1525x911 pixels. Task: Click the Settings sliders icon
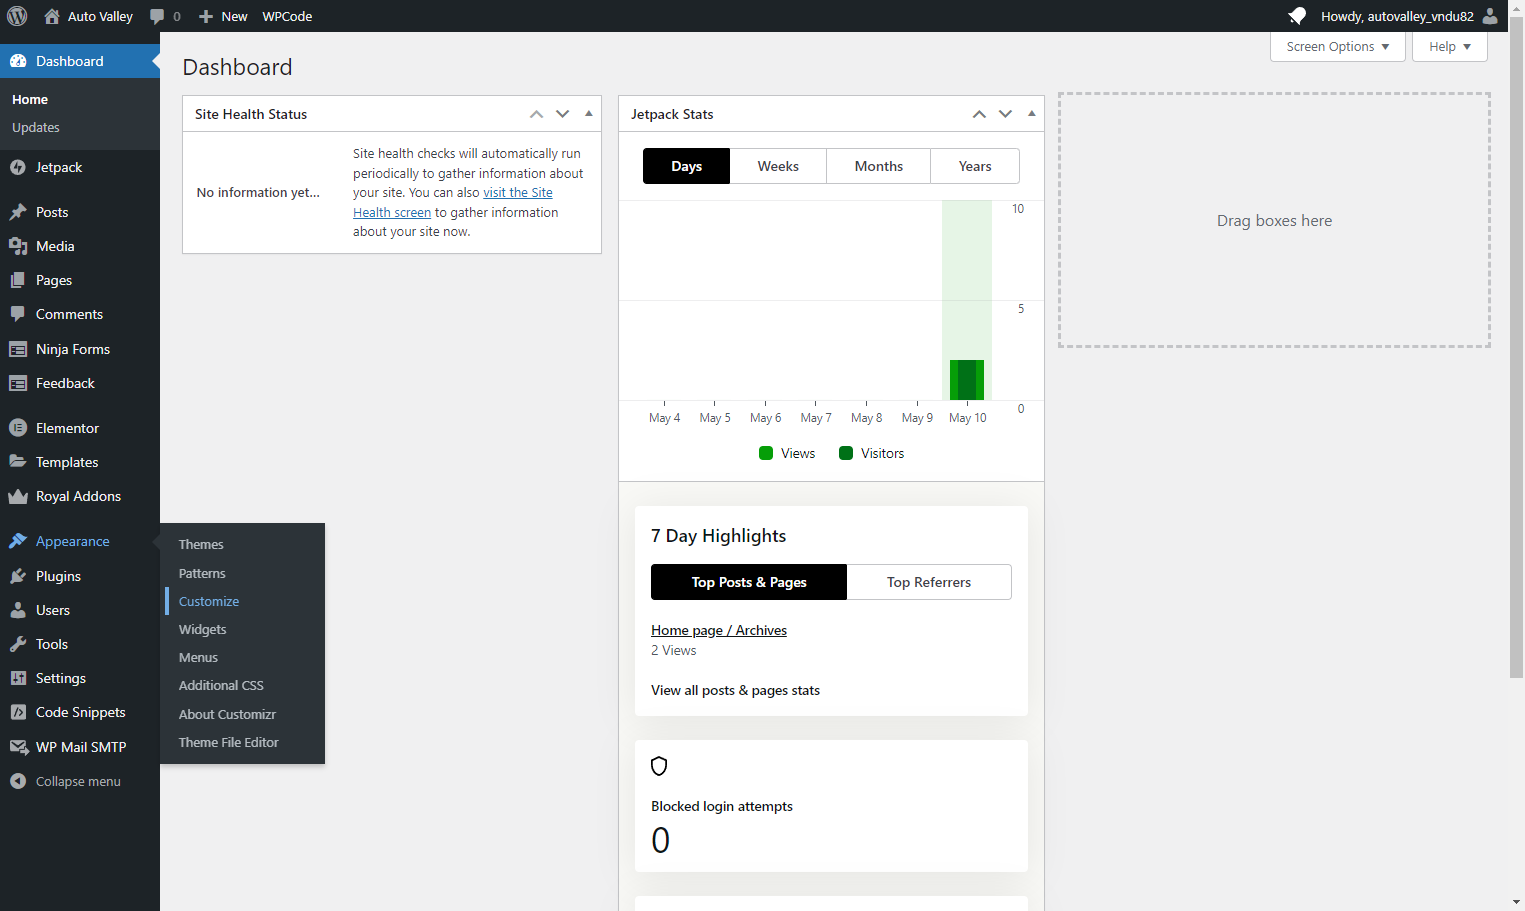point(18,678)
